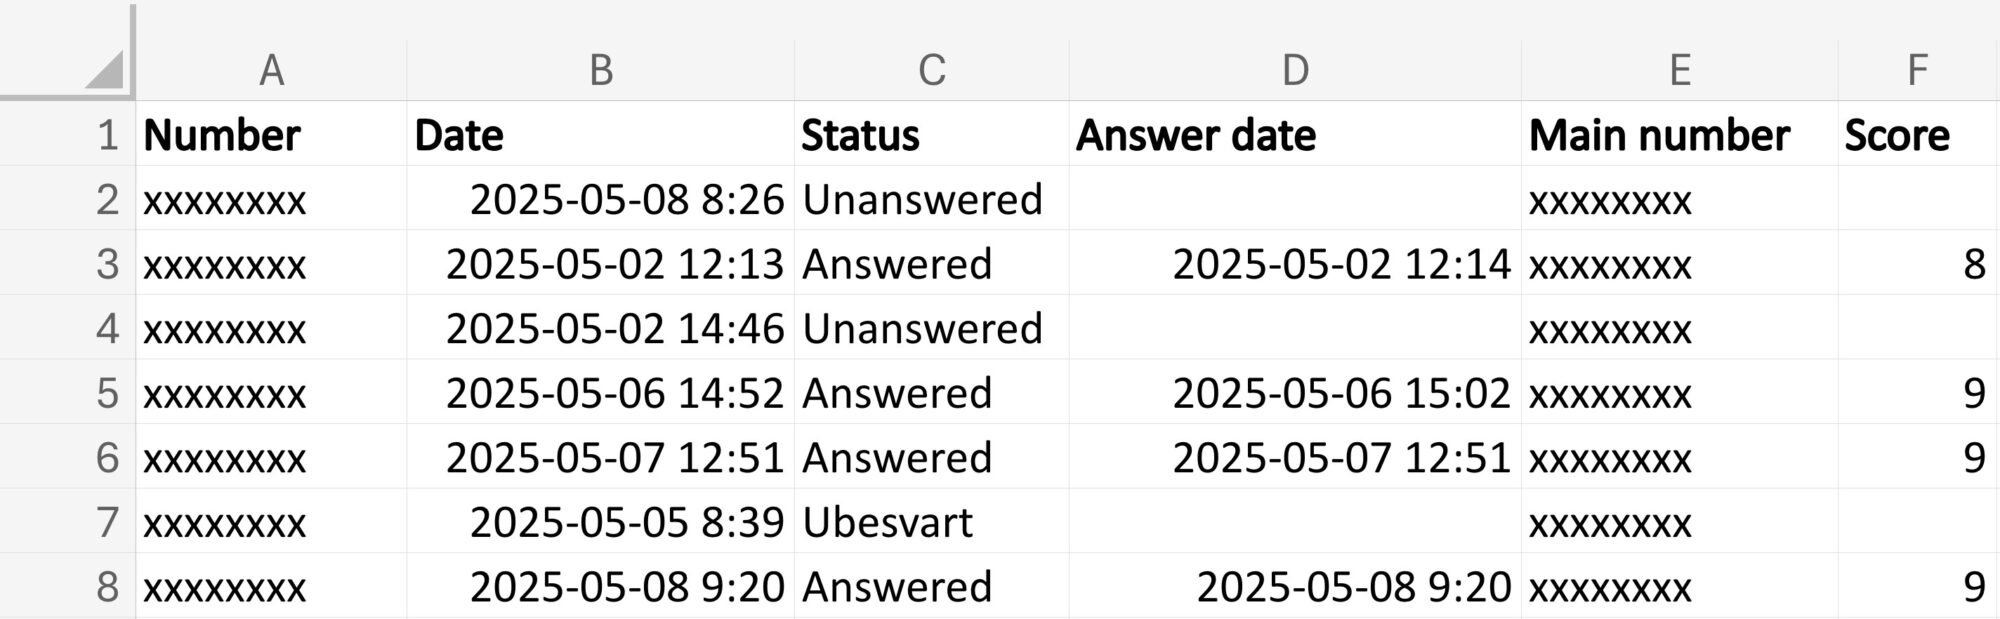The height and width of the screenshot is (619, 2000).
Task: Select the Ubesvart status cell
Action: [x=931, y=521]
